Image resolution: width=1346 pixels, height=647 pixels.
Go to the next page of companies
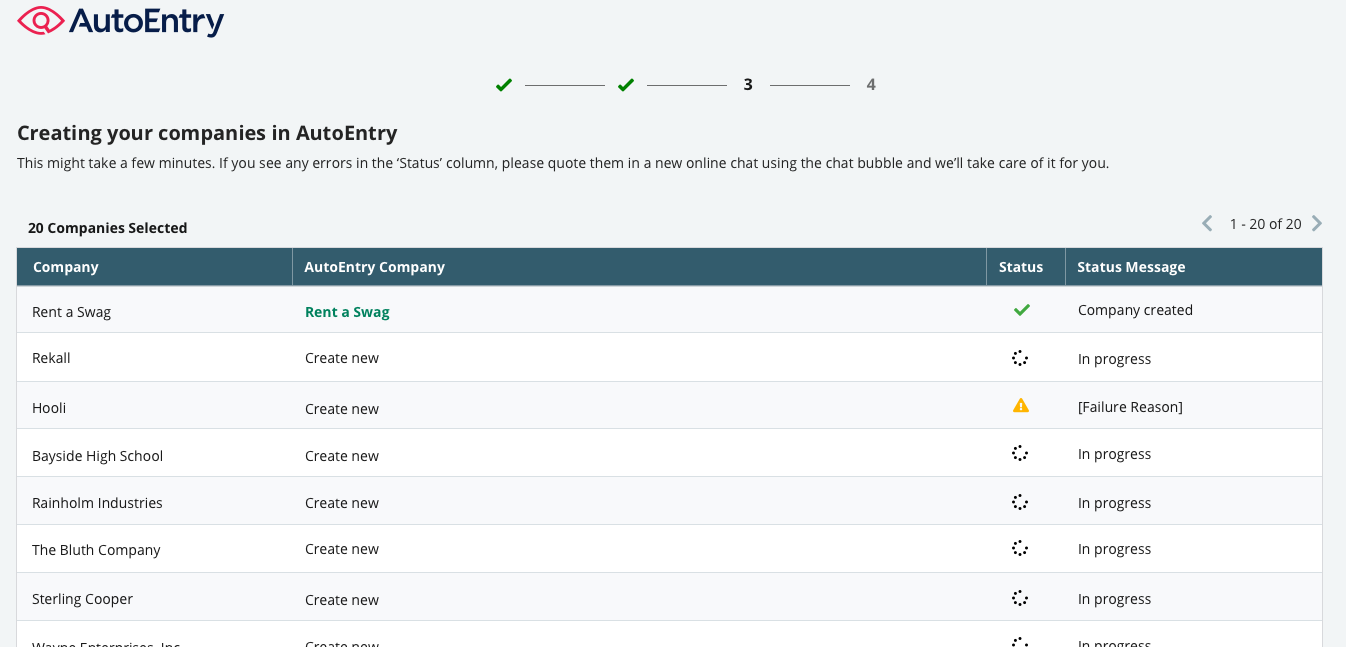point(1317,223)
